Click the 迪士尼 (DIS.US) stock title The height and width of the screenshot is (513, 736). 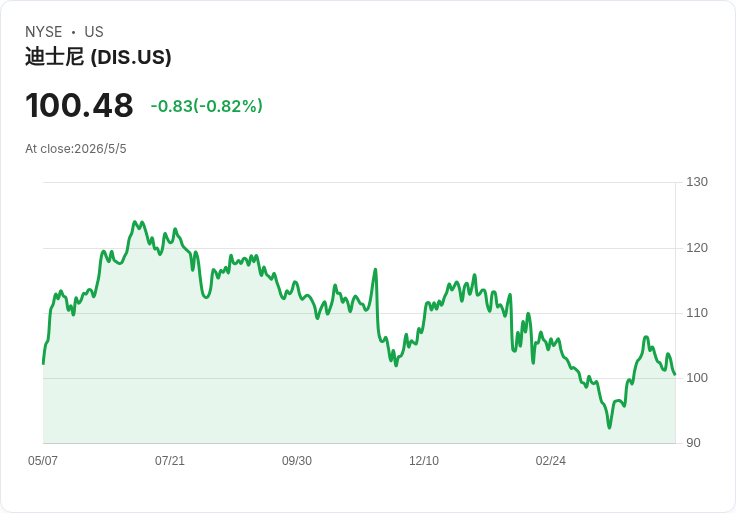98,57
